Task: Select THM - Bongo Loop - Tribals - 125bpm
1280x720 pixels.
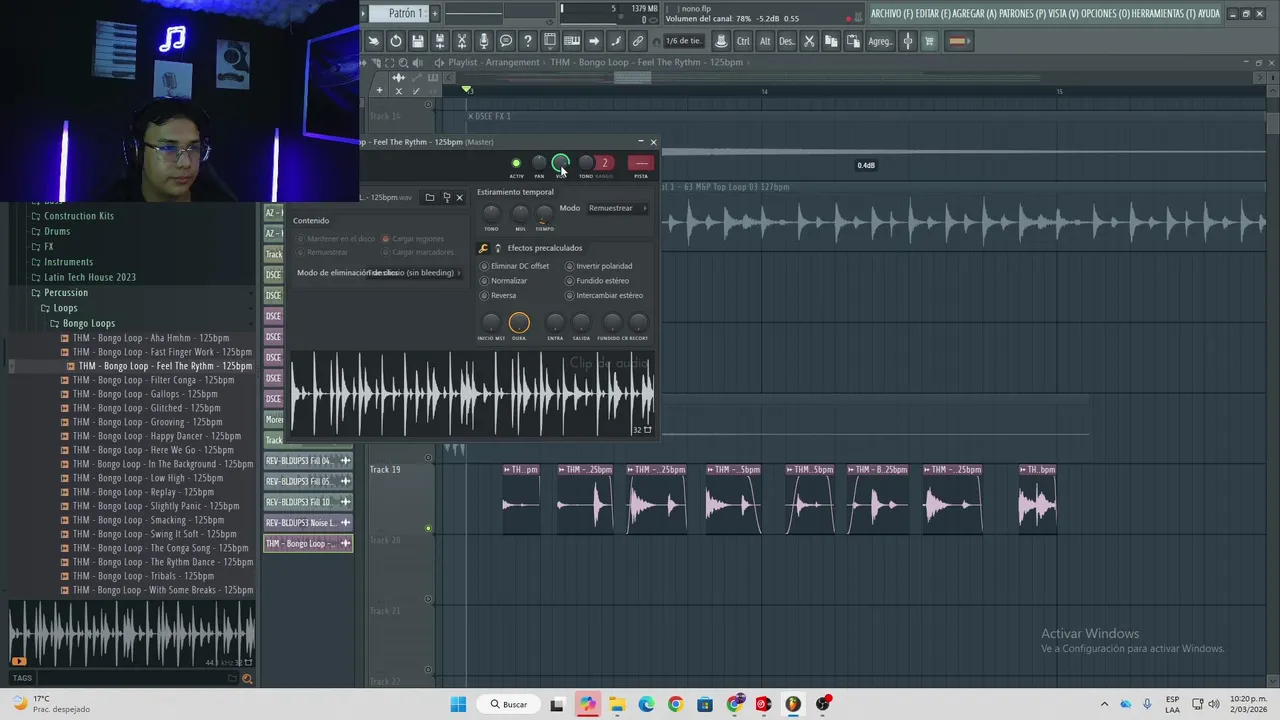Action: pos(143,576)
